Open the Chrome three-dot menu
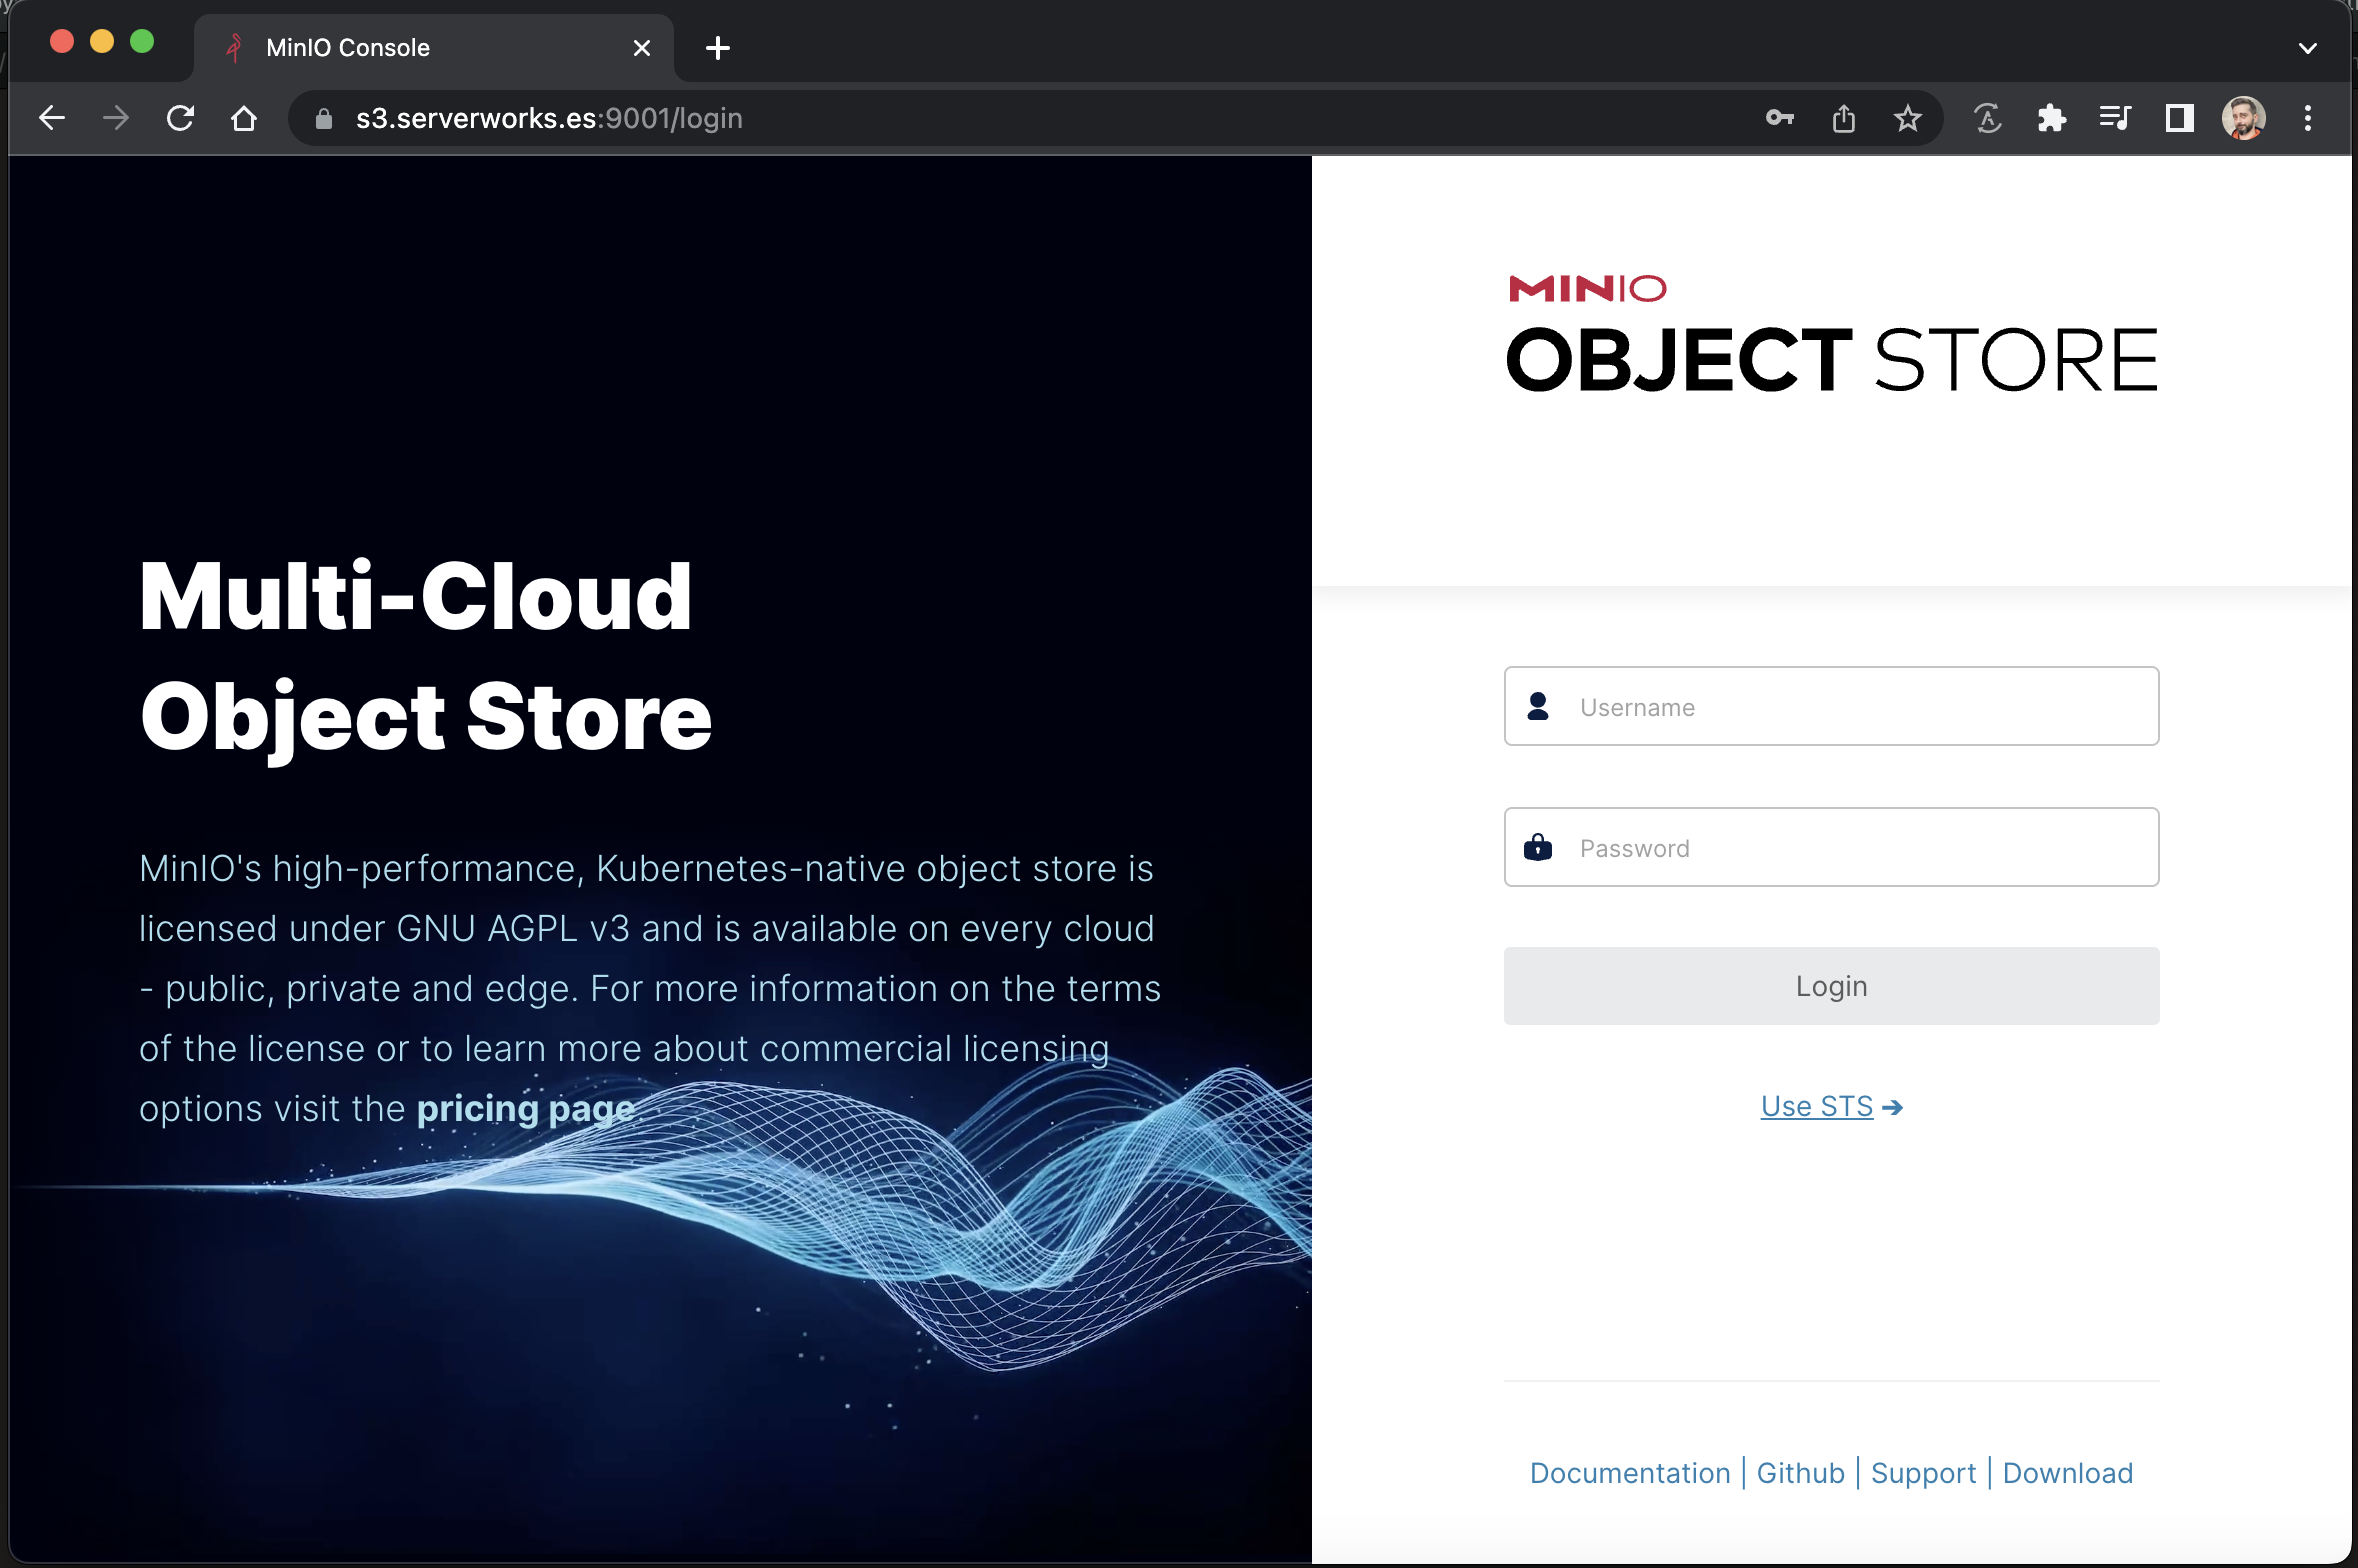2358x1568 pixels. point(2307,118)
